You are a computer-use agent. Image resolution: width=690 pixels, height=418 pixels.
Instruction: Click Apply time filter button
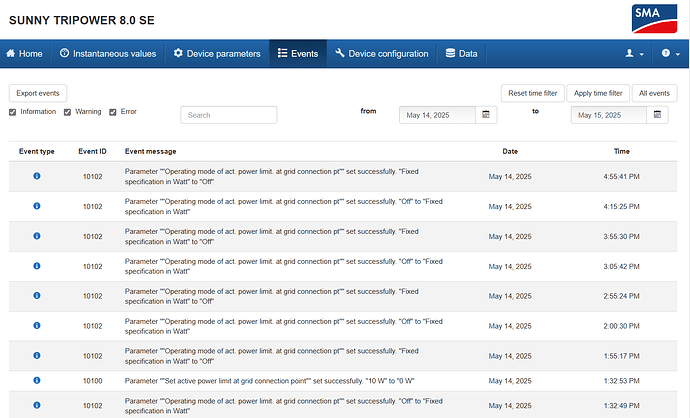(x=598, y=93)
